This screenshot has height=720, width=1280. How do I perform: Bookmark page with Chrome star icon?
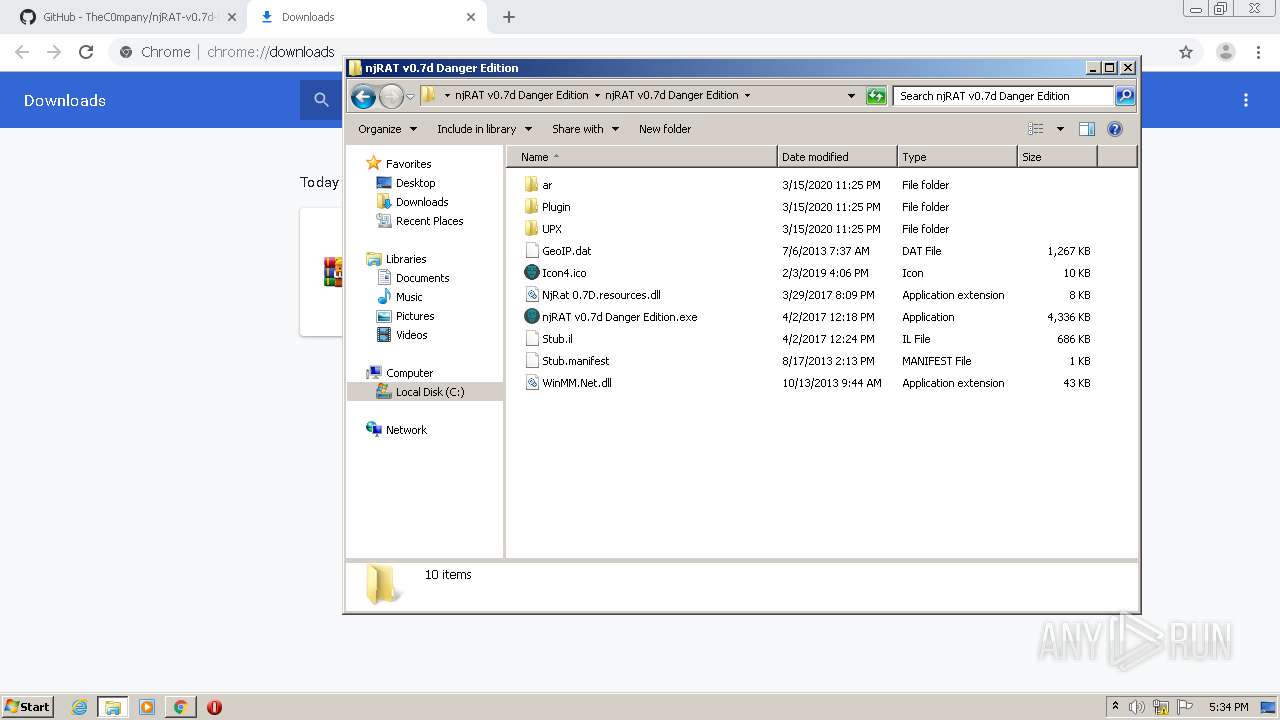(x=1186, y=52)
